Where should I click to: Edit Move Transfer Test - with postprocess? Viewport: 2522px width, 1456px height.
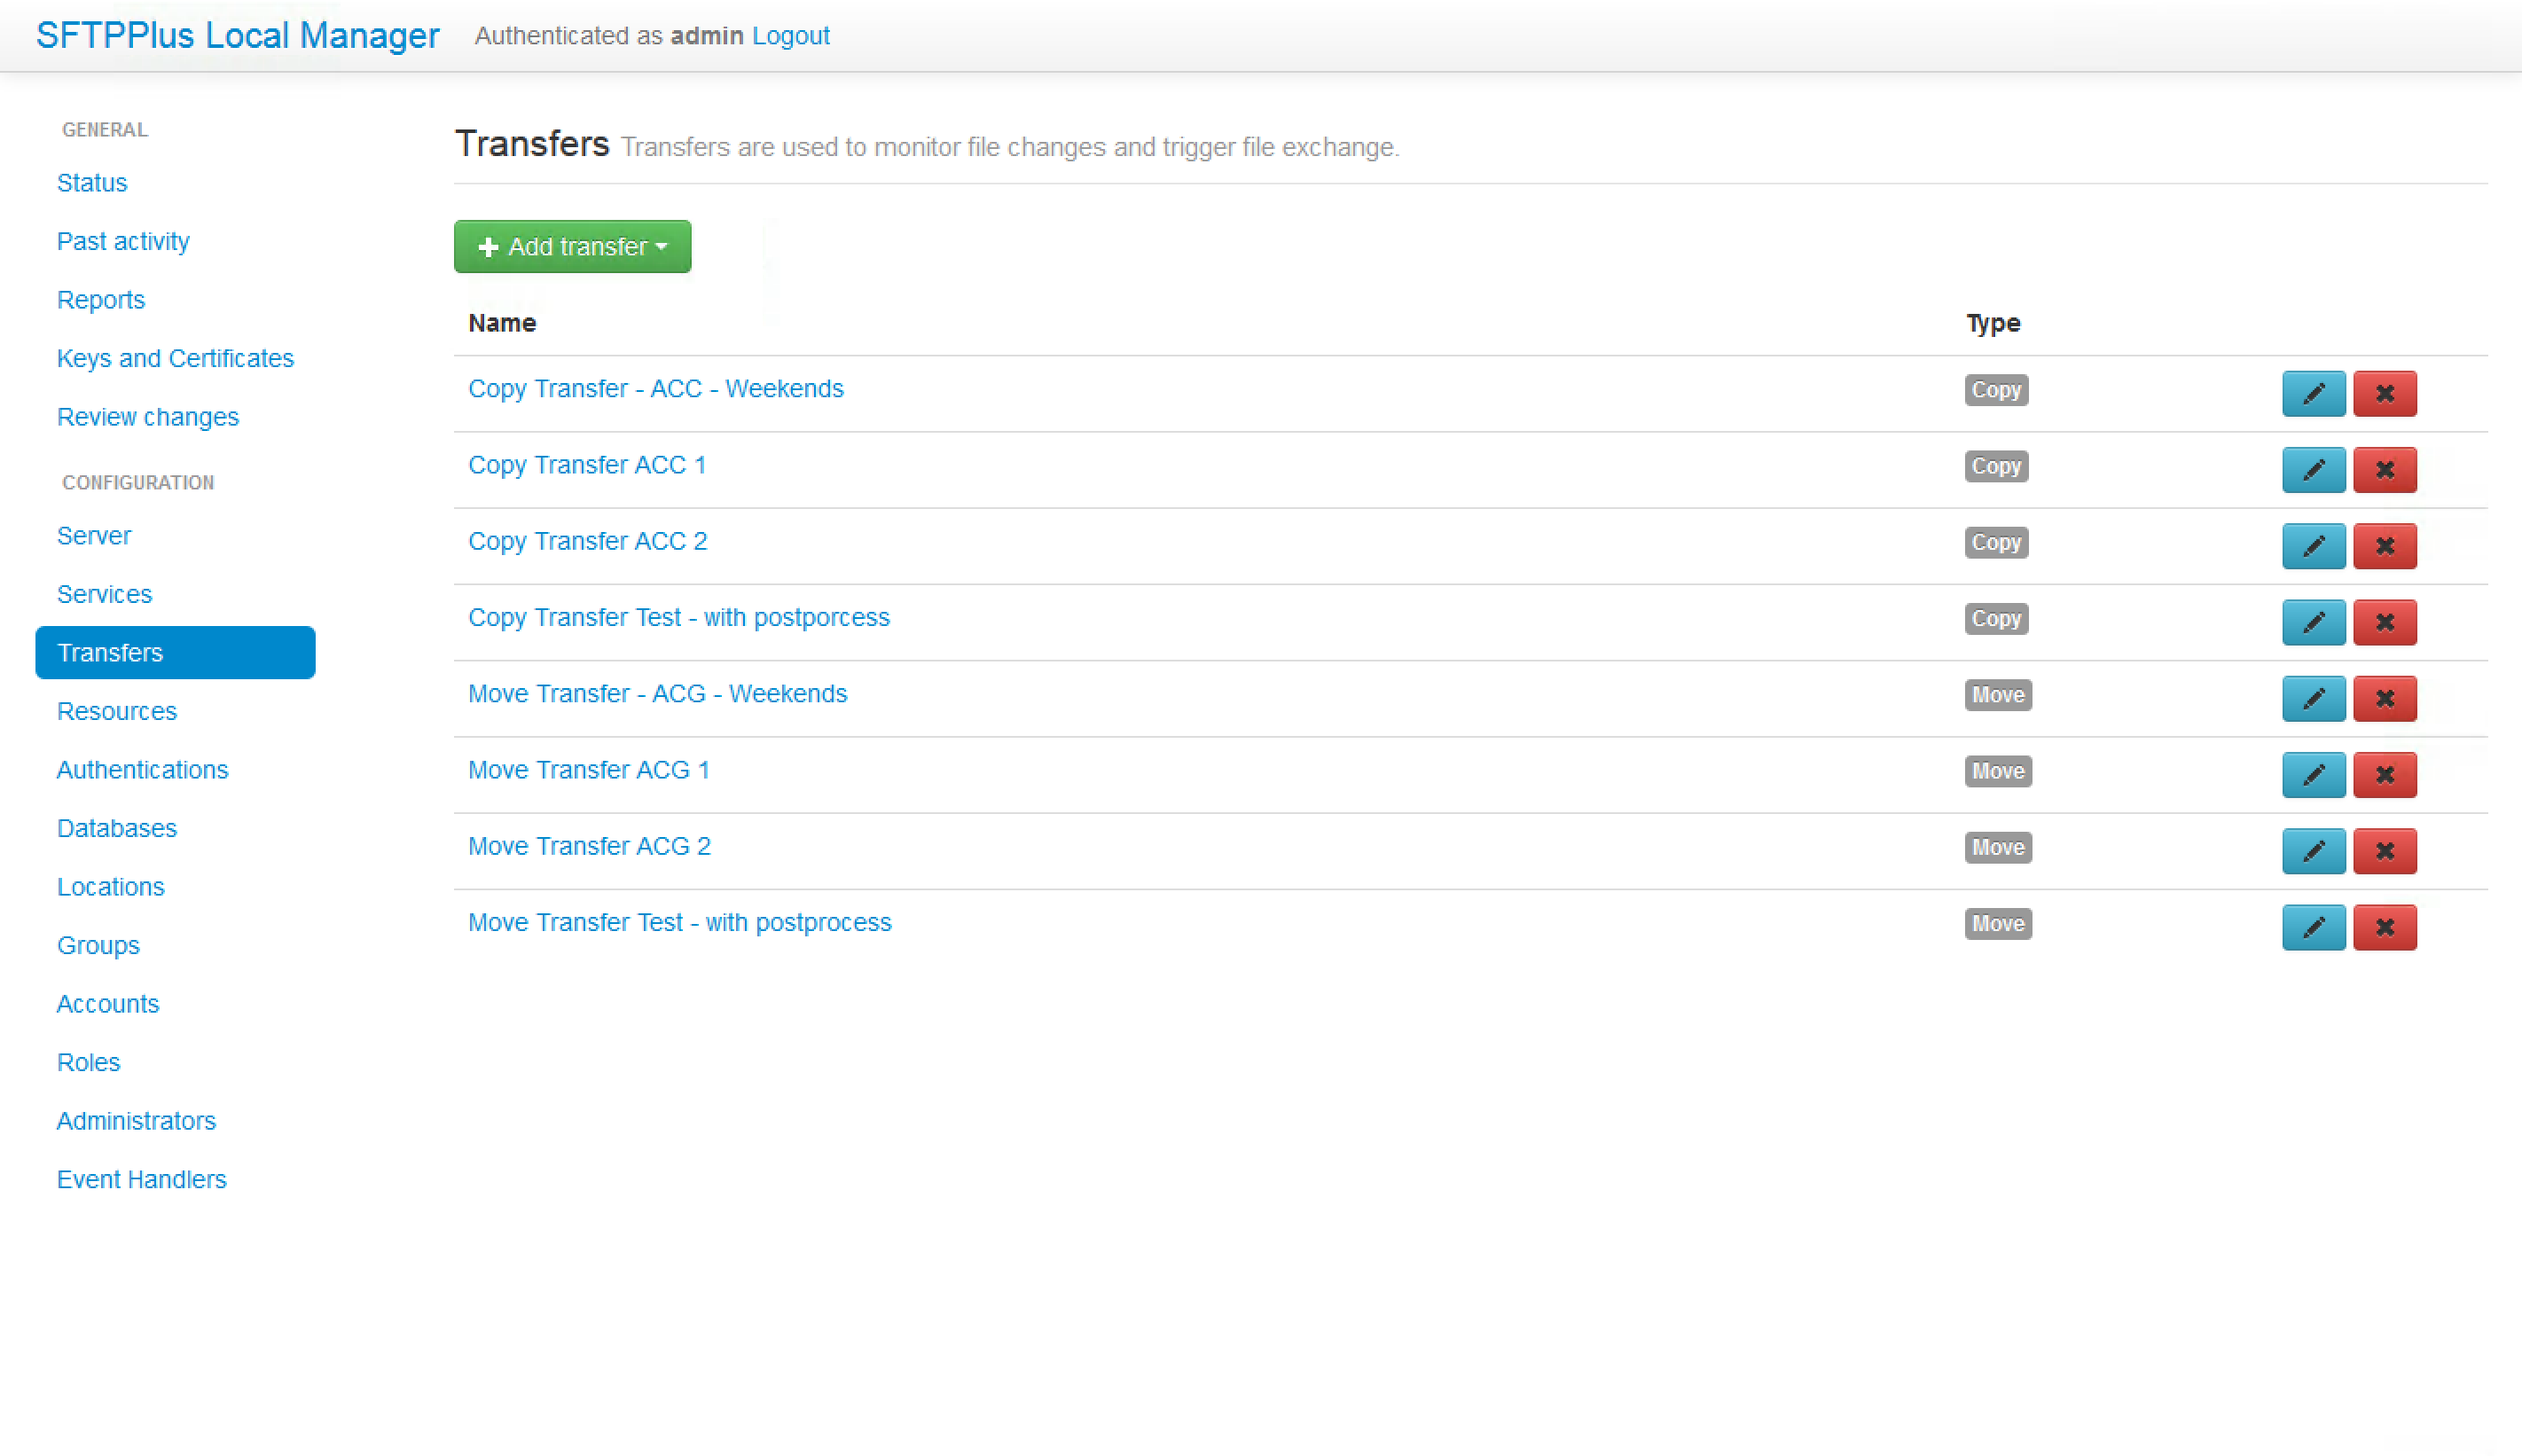(x=2313, y=927)
